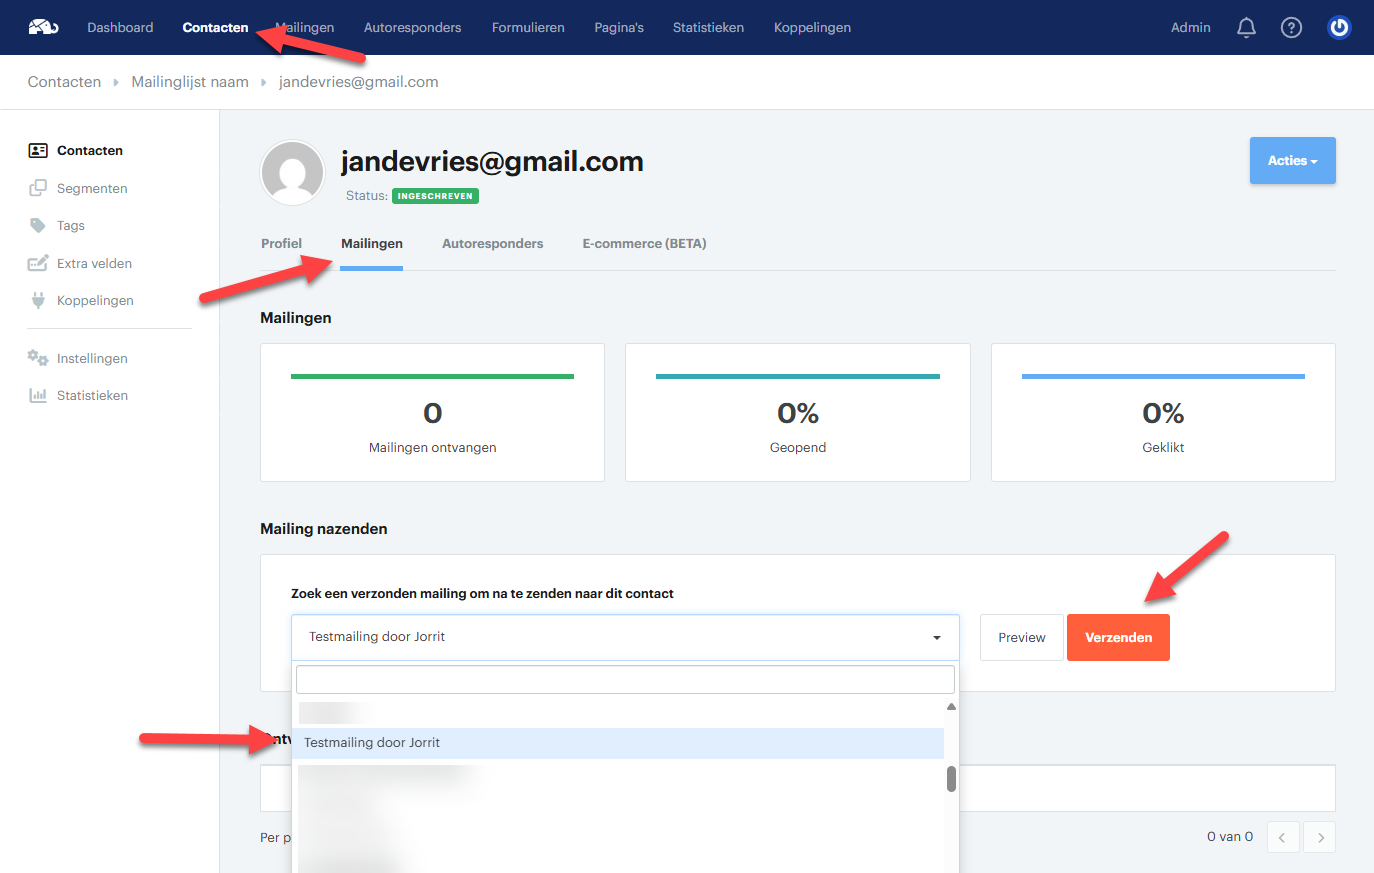Click the Tags sidebar tag icon
Viewport: 1374px width, 873px height.
38,226
